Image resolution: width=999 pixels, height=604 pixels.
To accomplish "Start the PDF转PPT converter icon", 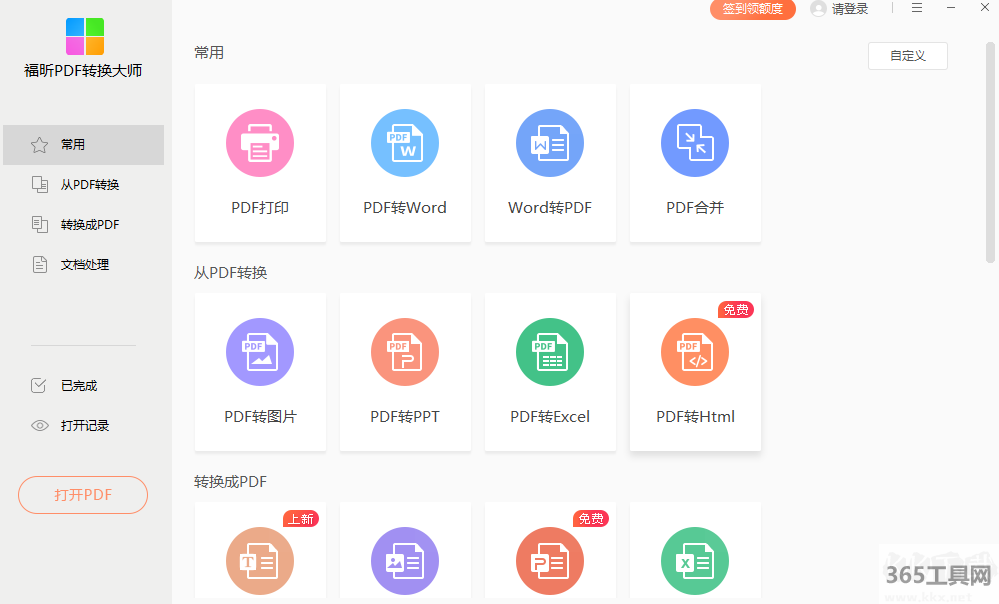I will pos(405,353).
